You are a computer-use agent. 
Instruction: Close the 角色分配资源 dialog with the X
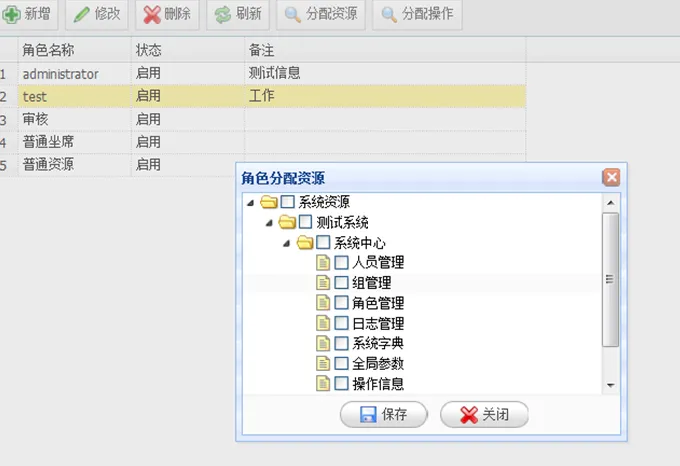pos(611,177)
